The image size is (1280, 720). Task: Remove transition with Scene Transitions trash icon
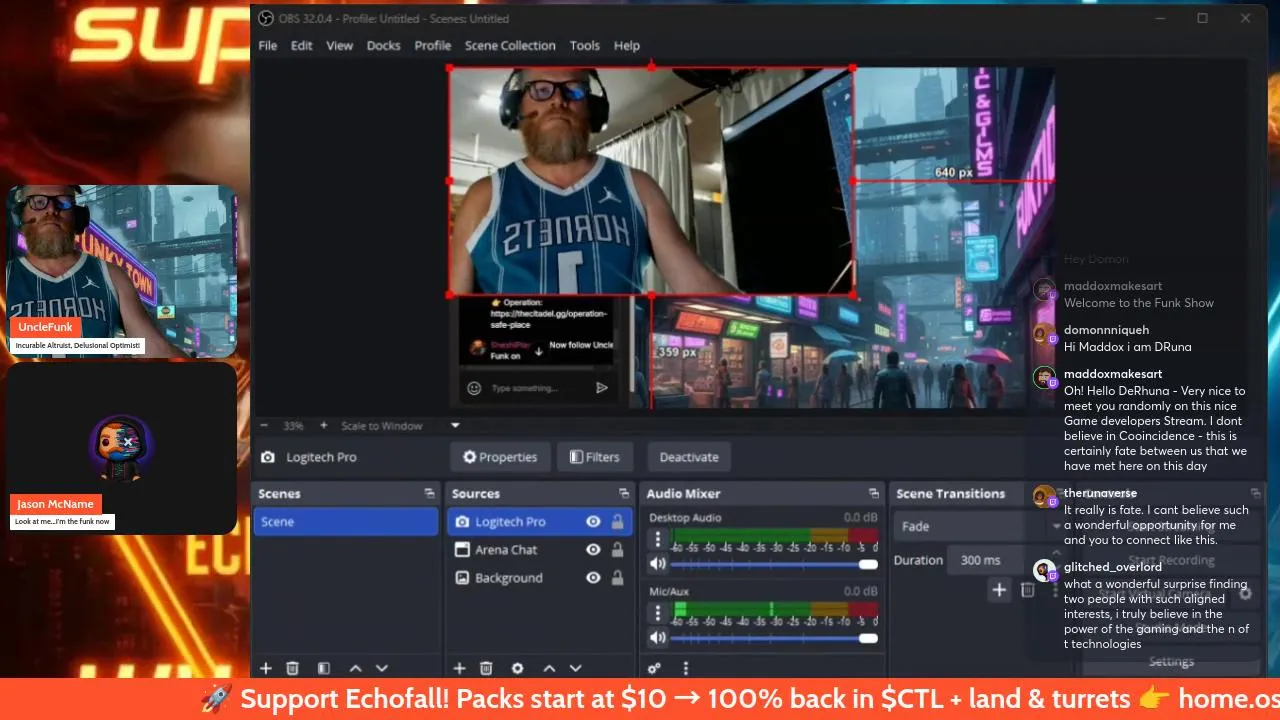(1027, 590)
